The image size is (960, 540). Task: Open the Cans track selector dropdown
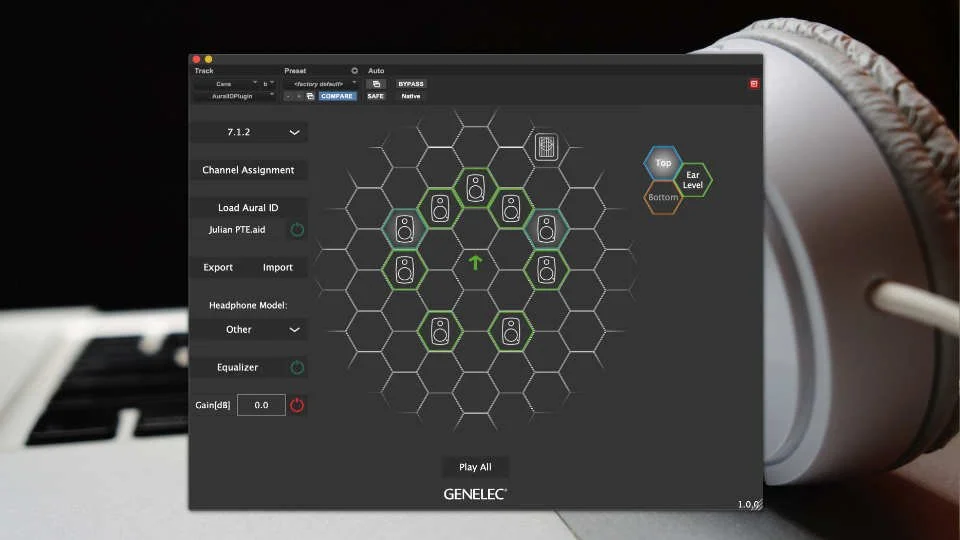(227, 84)
